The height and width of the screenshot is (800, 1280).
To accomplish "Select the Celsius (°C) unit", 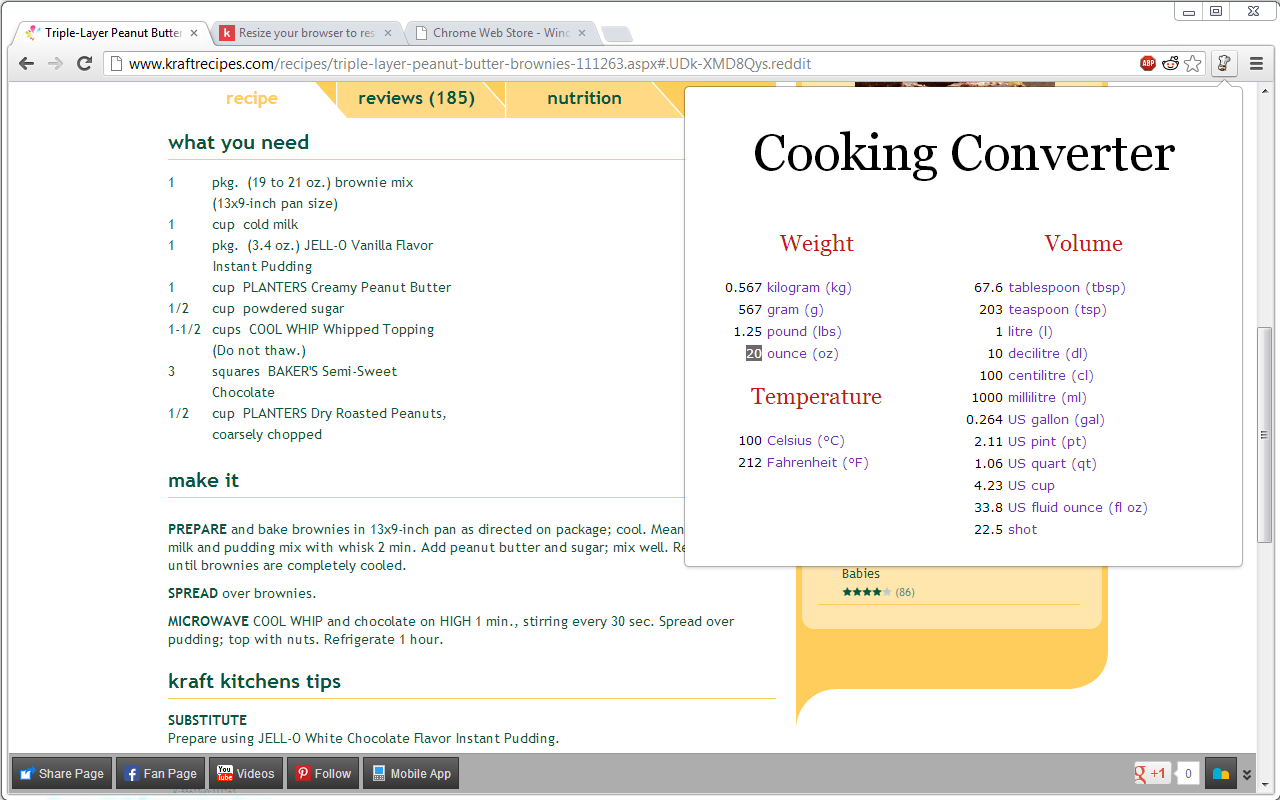I will 806,440.
